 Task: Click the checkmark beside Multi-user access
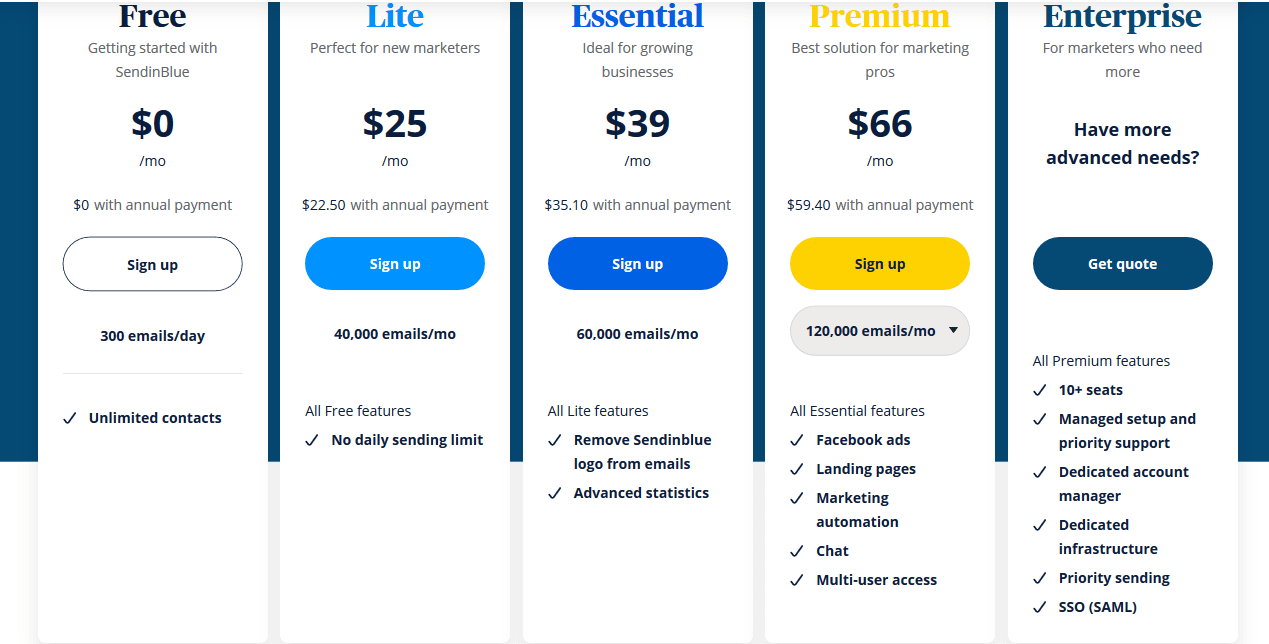tap(797, 581)
